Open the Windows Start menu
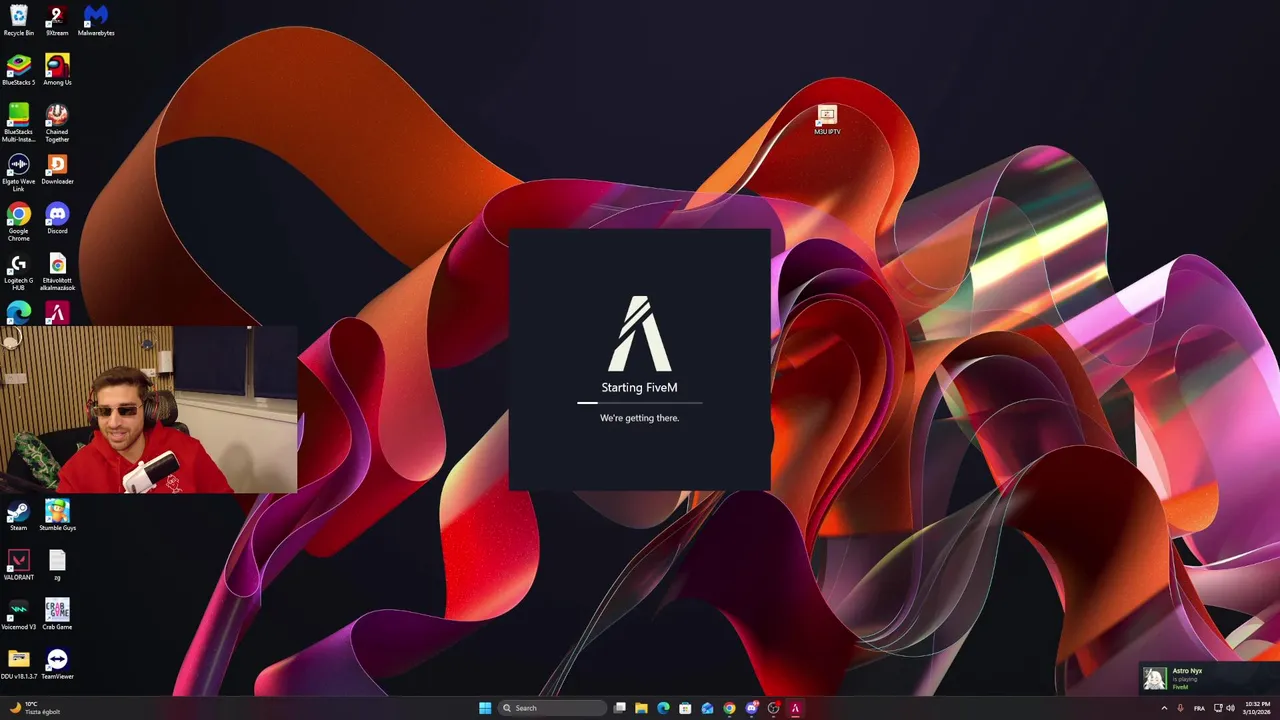Screen dimensions: 1280x720 click(x=485, y=708)
